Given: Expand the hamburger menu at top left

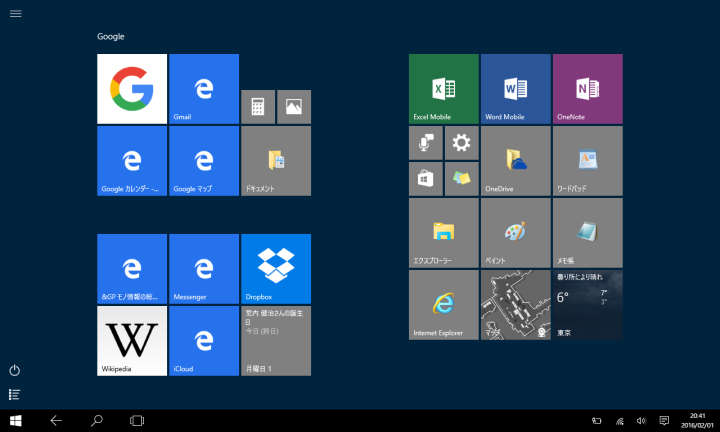Looking at the screenshot, I should coord(16,13).
